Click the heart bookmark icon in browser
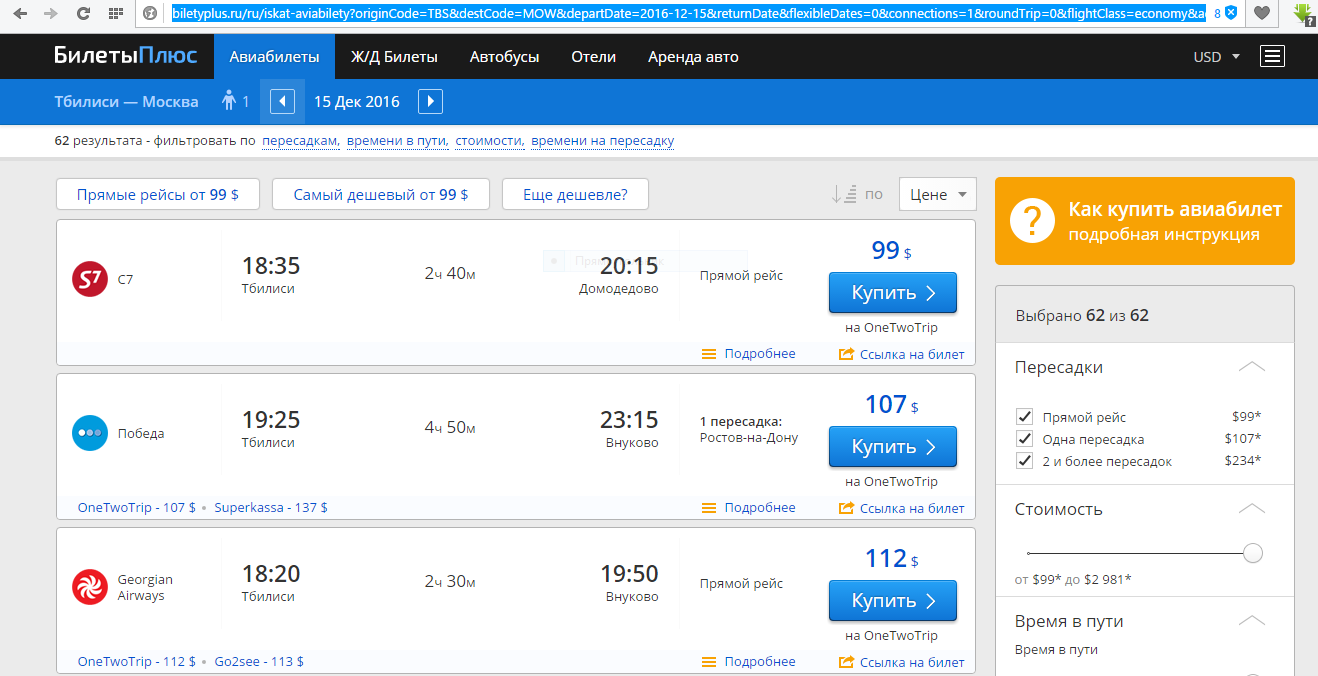The image size is (1318, 676). tap(1263, 14)
